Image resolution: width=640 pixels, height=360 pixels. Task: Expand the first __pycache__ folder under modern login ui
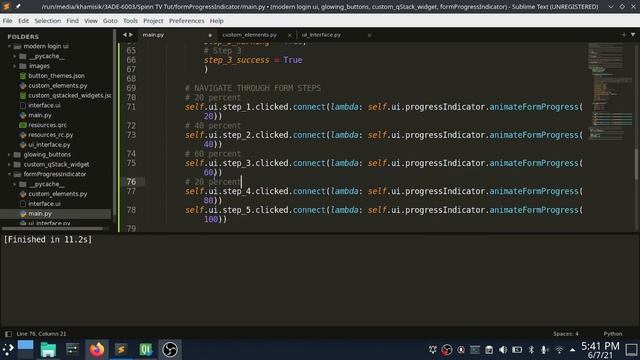pyautogui.click(x=15, y=56)
